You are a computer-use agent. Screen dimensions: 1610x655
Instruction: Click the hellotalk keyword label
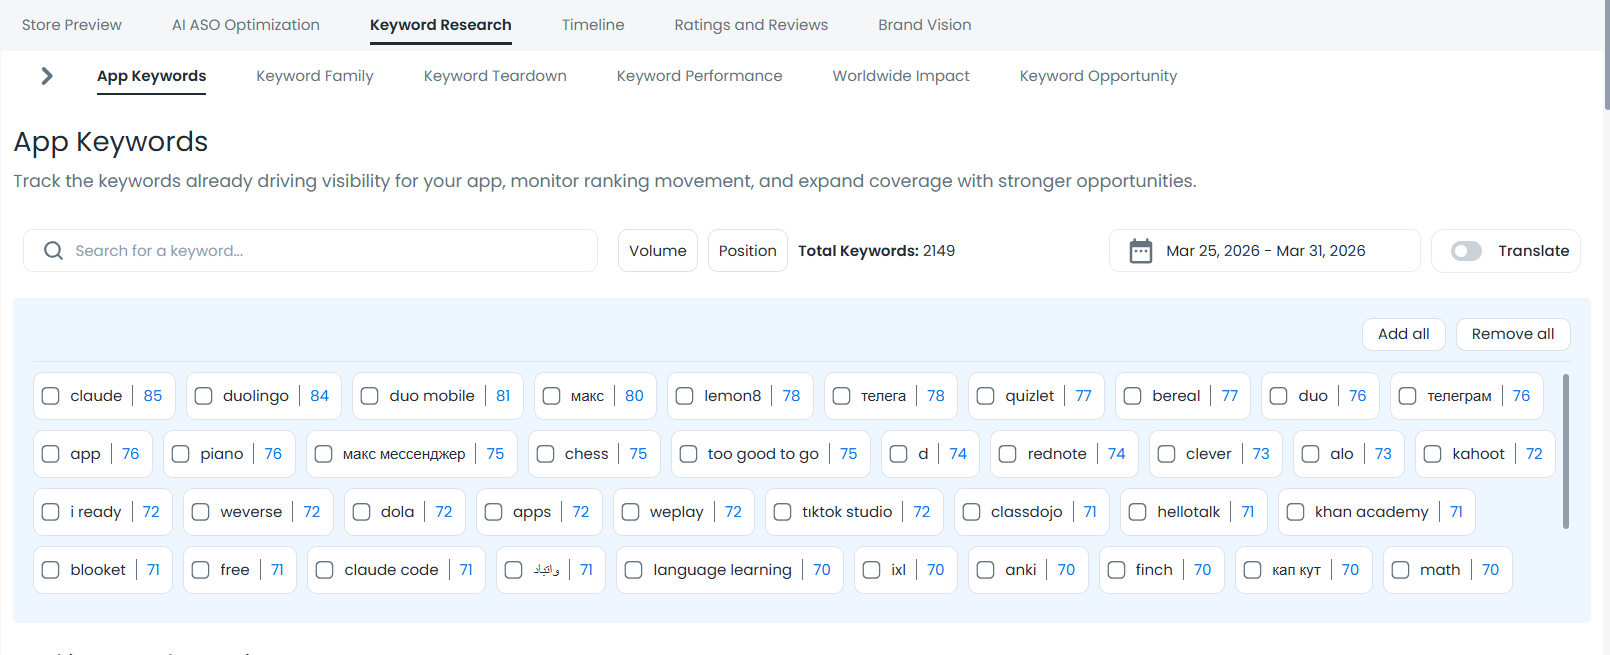pyautogui.click(x=1189, y=512)
